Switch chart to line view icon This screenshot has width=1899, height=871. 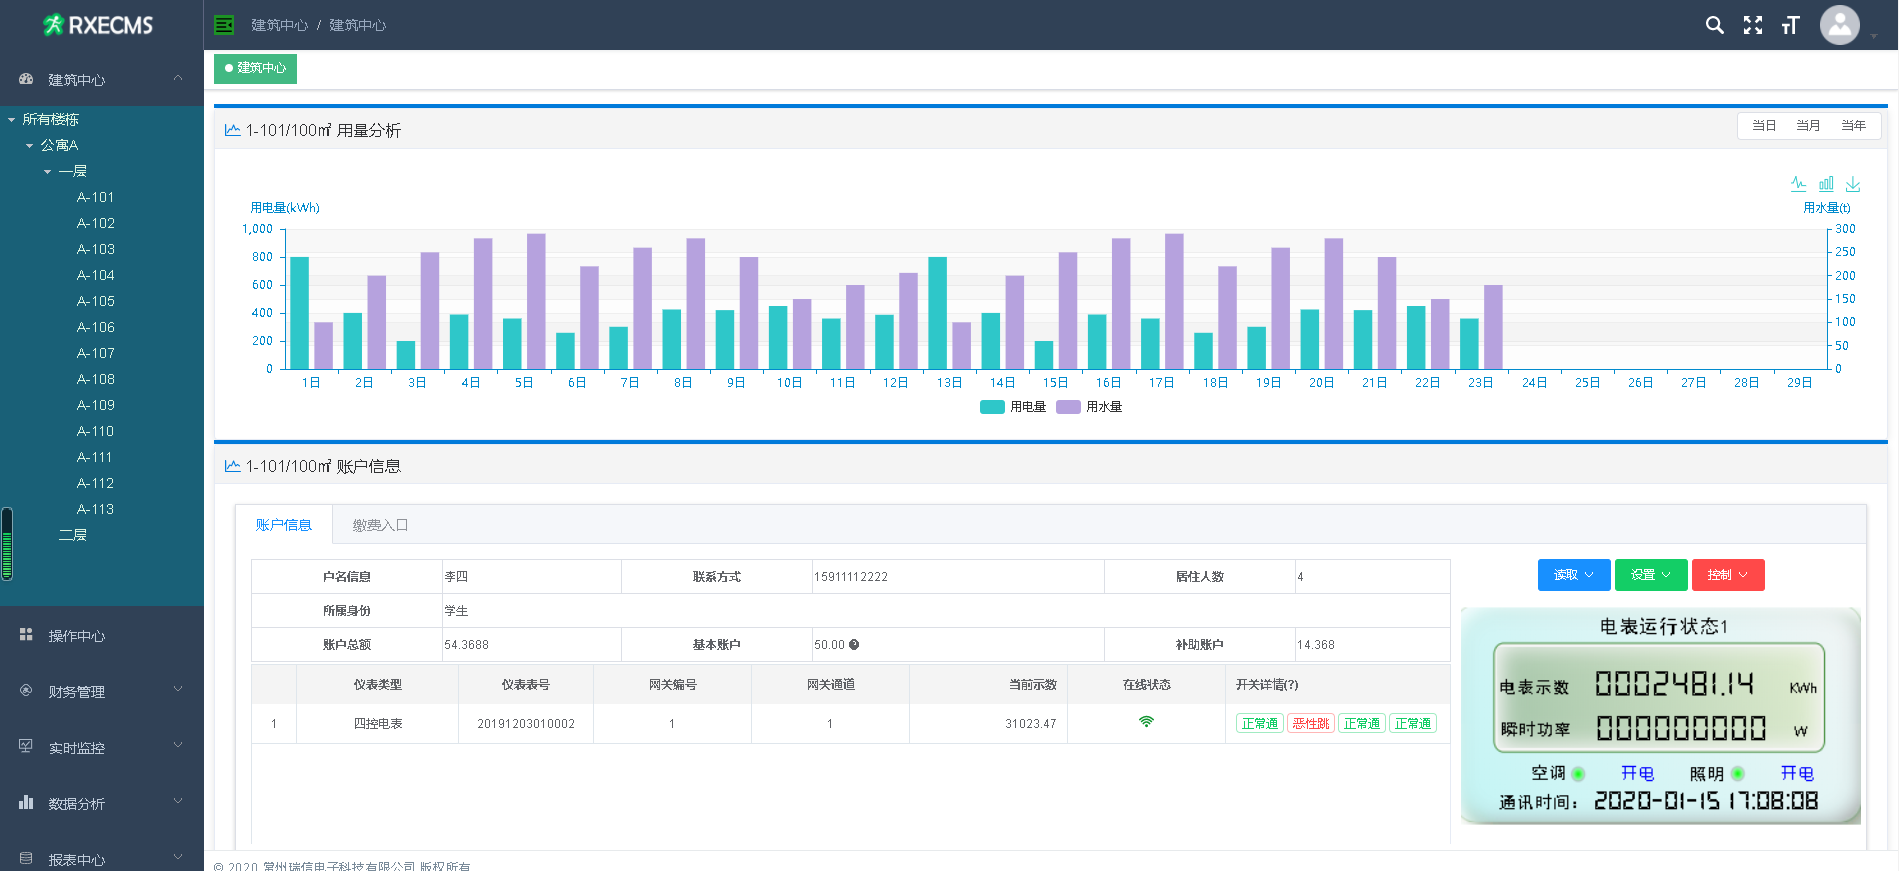(1798, 184)
